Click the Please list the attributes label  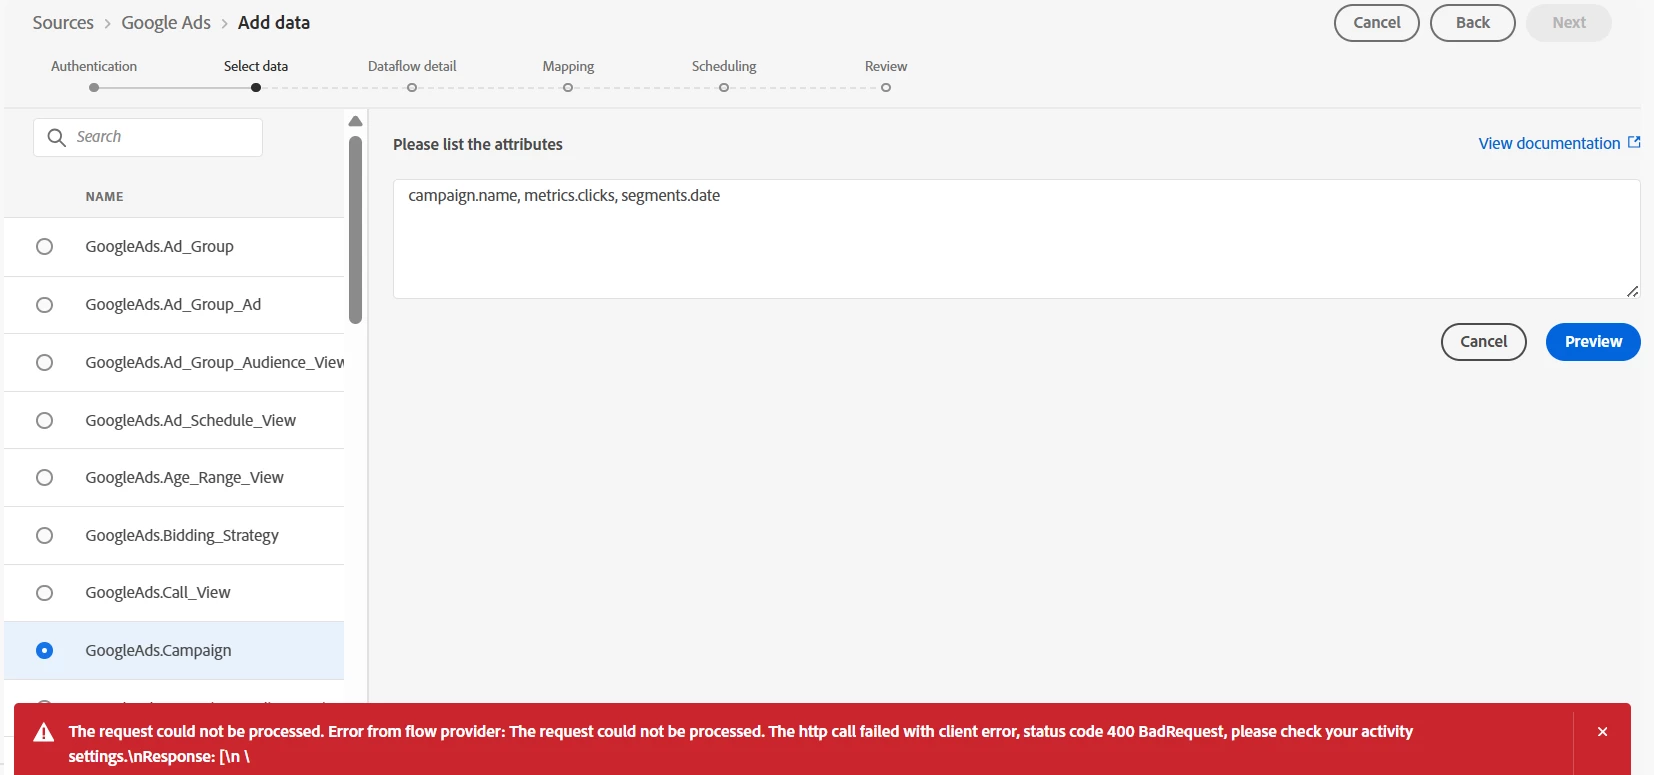[478, 144]
